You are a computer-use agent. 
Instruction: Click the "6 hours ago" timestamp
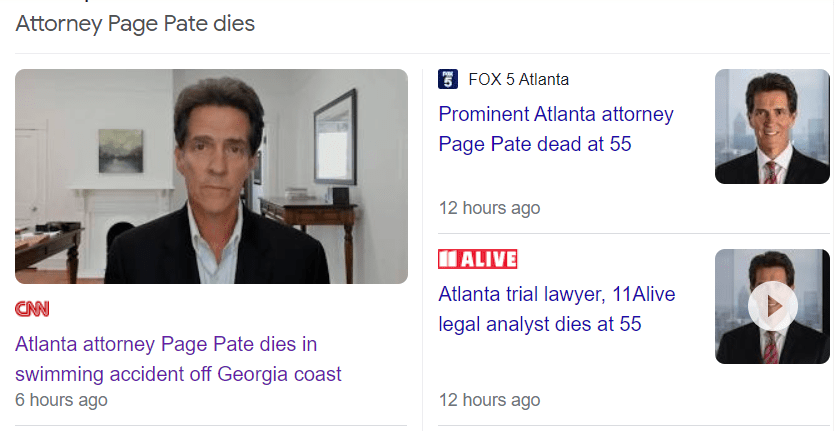(x=61, y=400)
